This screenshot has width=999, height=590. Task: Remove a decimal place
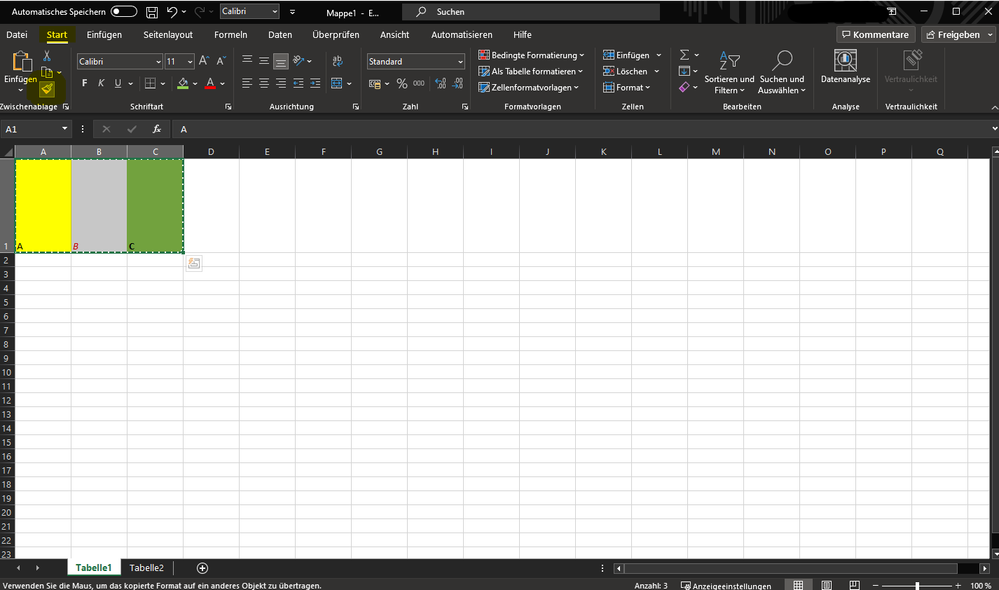(x=457, y=83)
